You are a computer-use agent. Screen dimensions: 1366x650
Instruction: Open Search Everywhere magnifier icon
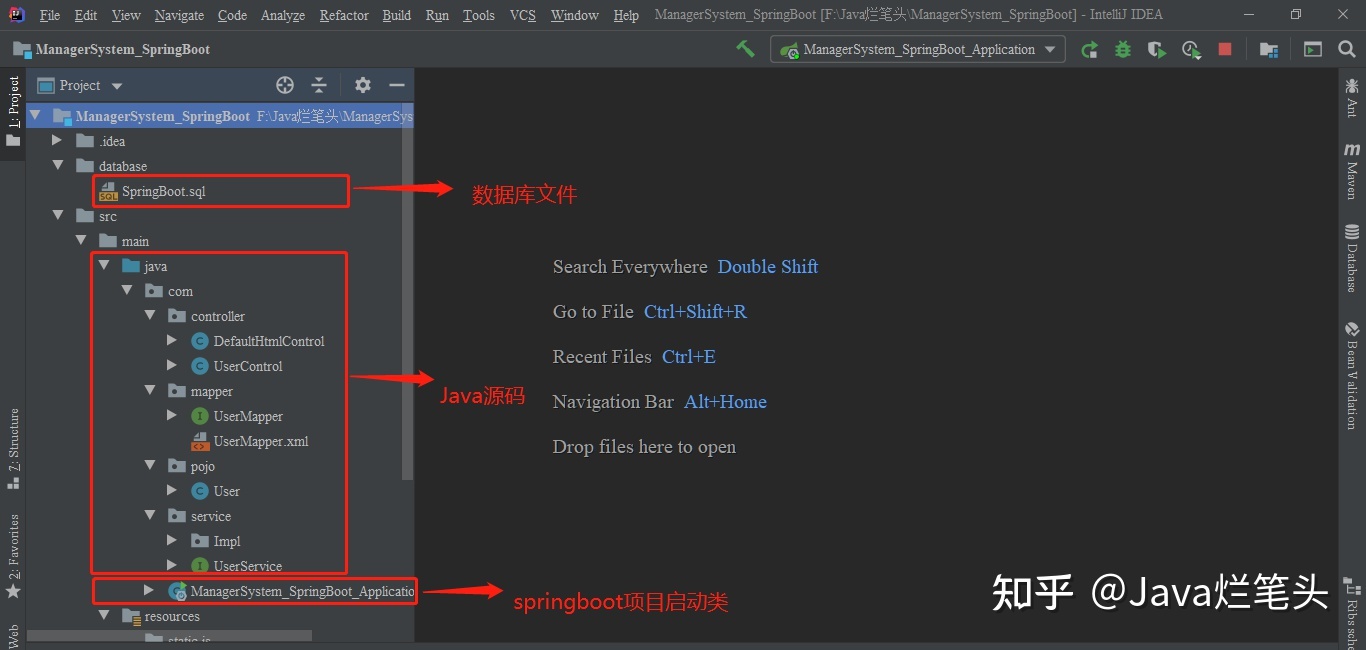pyautogui.click(x=1346, y=49)
